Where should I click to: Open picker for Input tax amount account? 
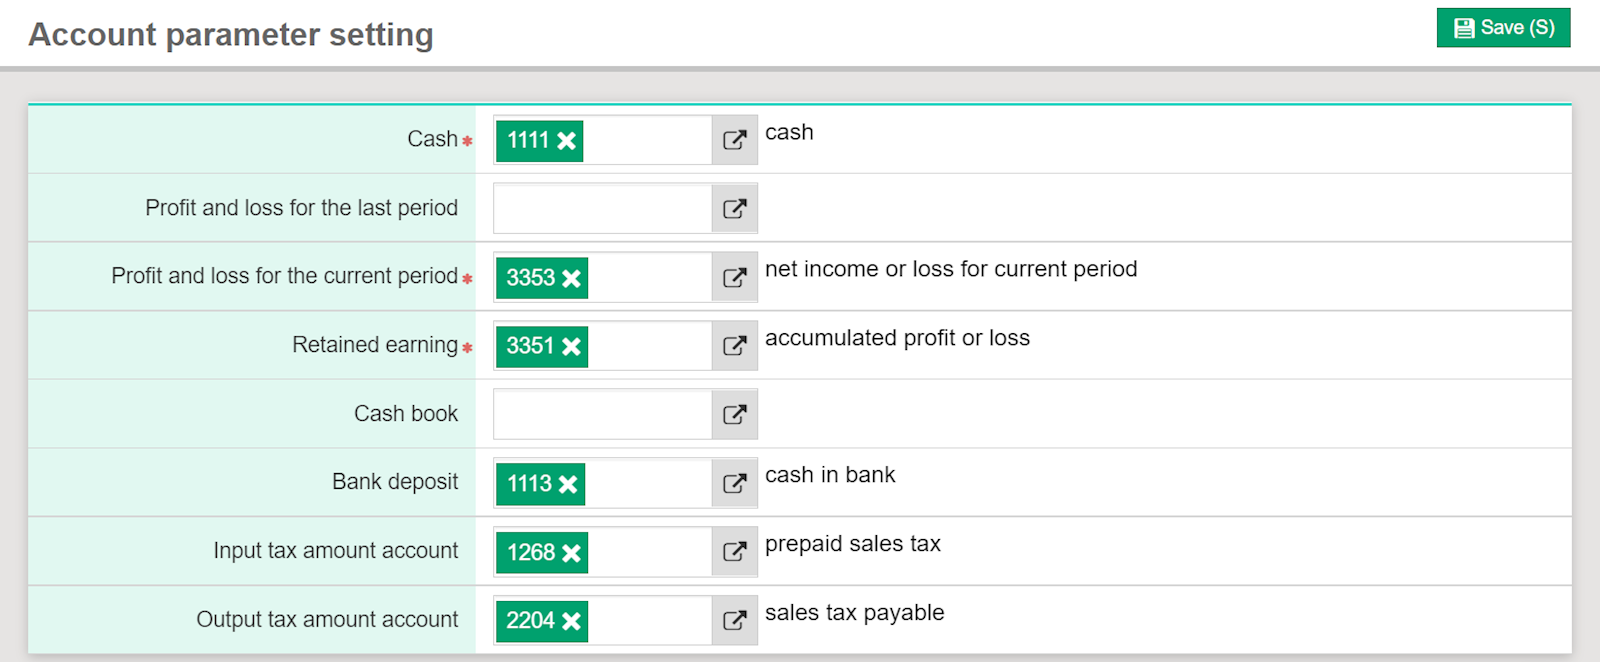click(734, 552)
